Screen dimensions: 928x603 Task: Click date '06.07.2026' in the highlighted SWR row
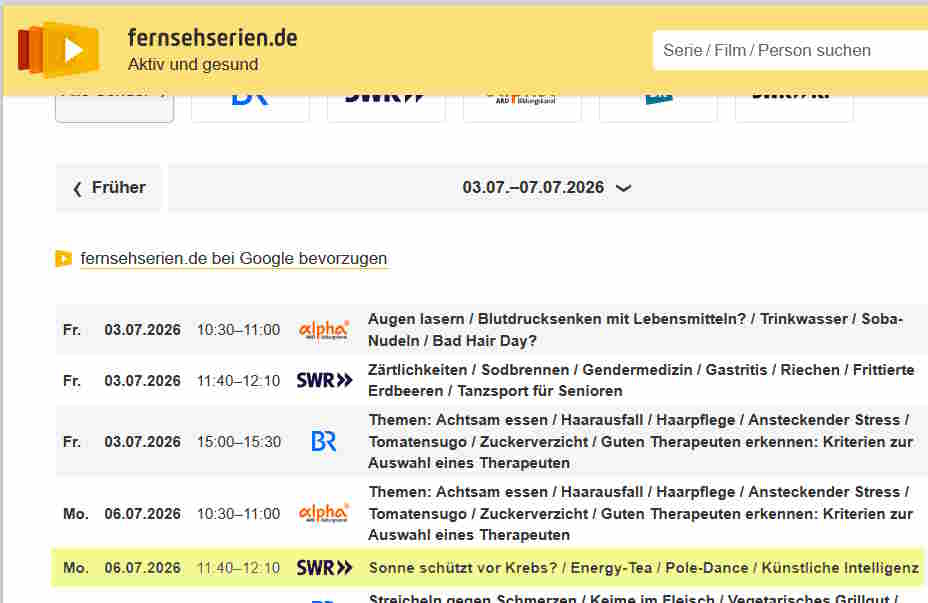click(143, 568)
